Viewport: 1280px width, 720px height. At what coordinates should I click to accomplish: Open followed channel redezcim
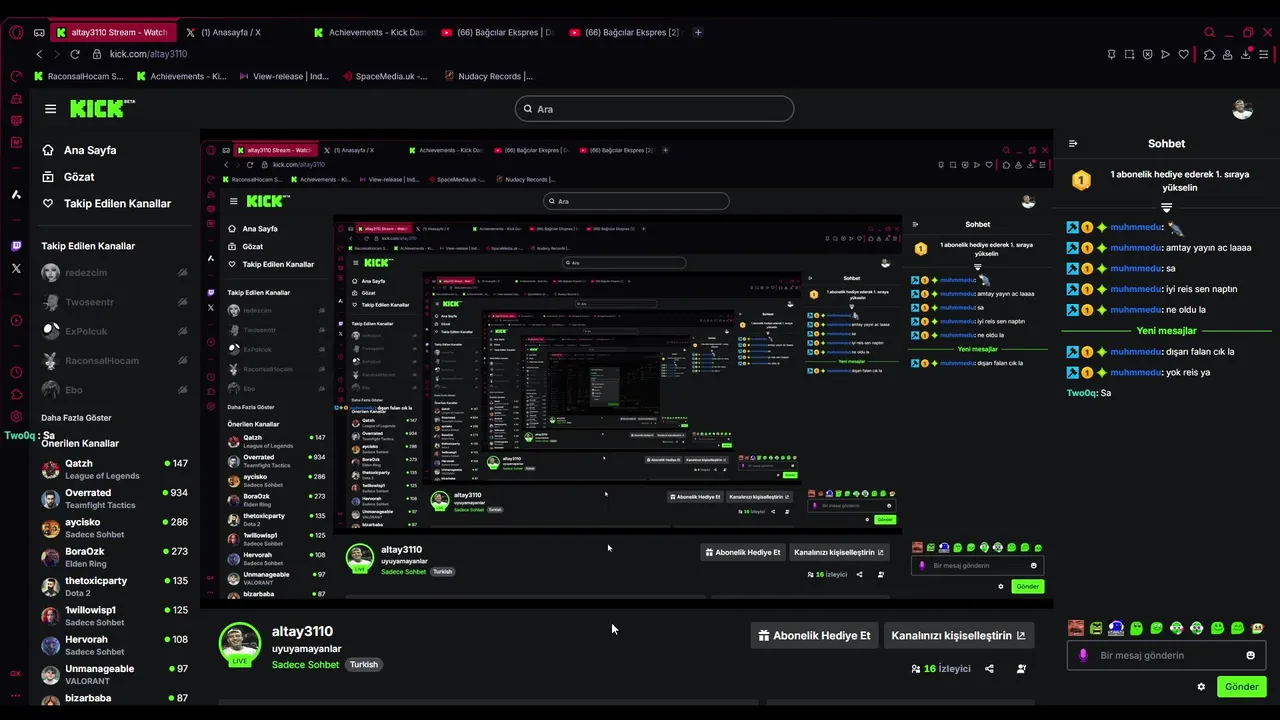[115, 273]
